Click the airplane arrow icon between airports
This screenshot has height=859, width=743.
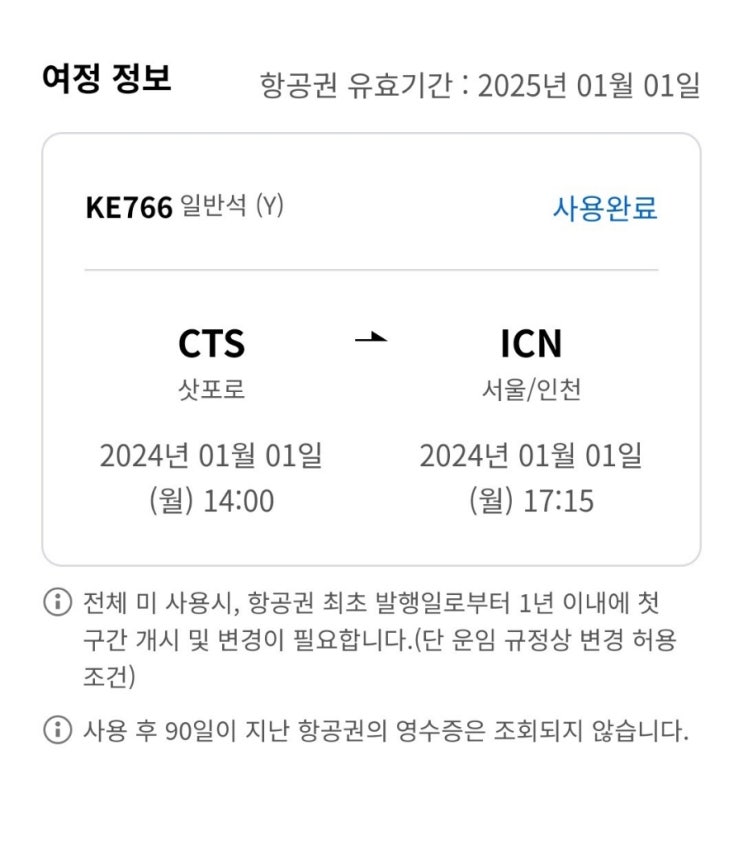[x=370, y=339]
